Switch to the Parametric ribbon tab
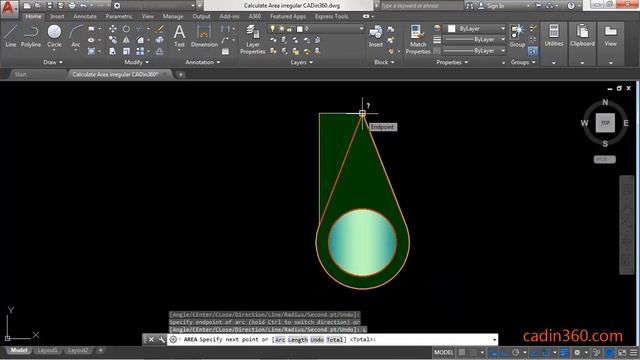 [119, 16]
